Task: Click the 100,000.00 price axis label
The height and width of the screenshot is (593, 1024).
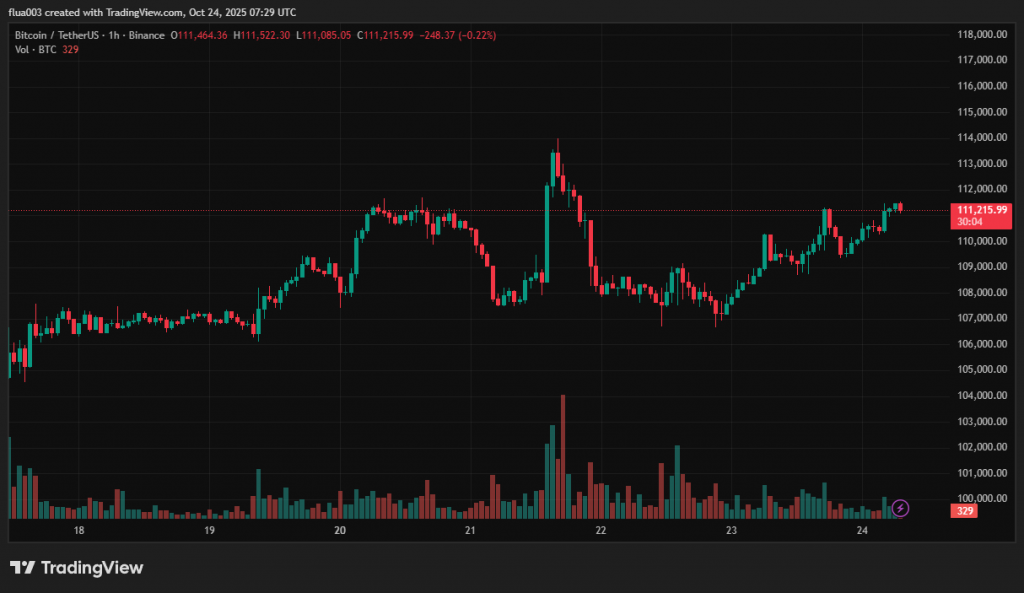Action: pos(980,498)
